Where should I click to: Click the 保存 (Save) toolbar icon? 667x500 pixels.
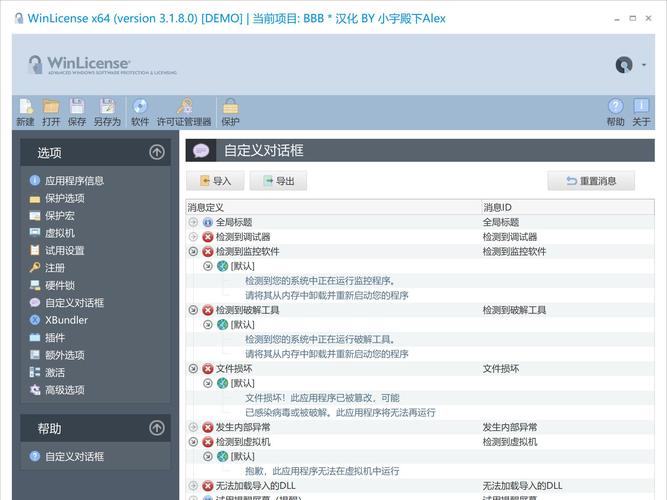tap(77, 108)
